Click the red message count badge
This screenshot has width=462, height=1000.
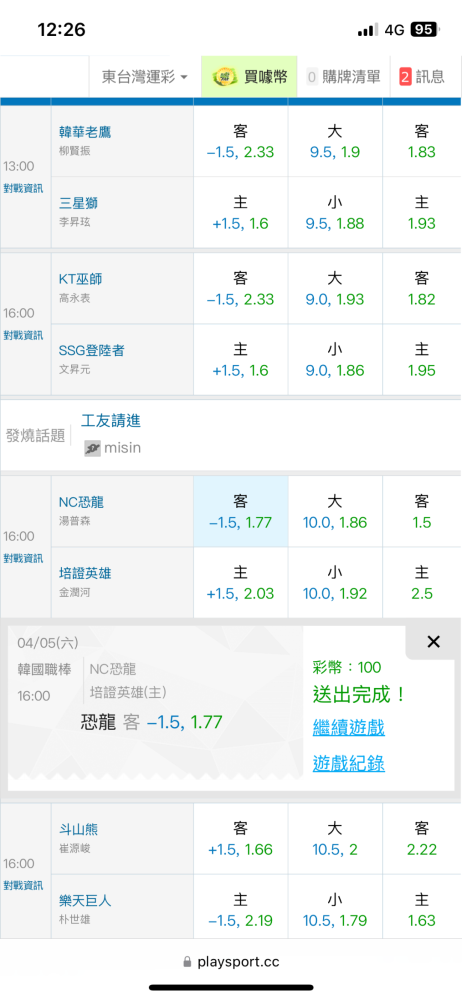coord(405,77)
